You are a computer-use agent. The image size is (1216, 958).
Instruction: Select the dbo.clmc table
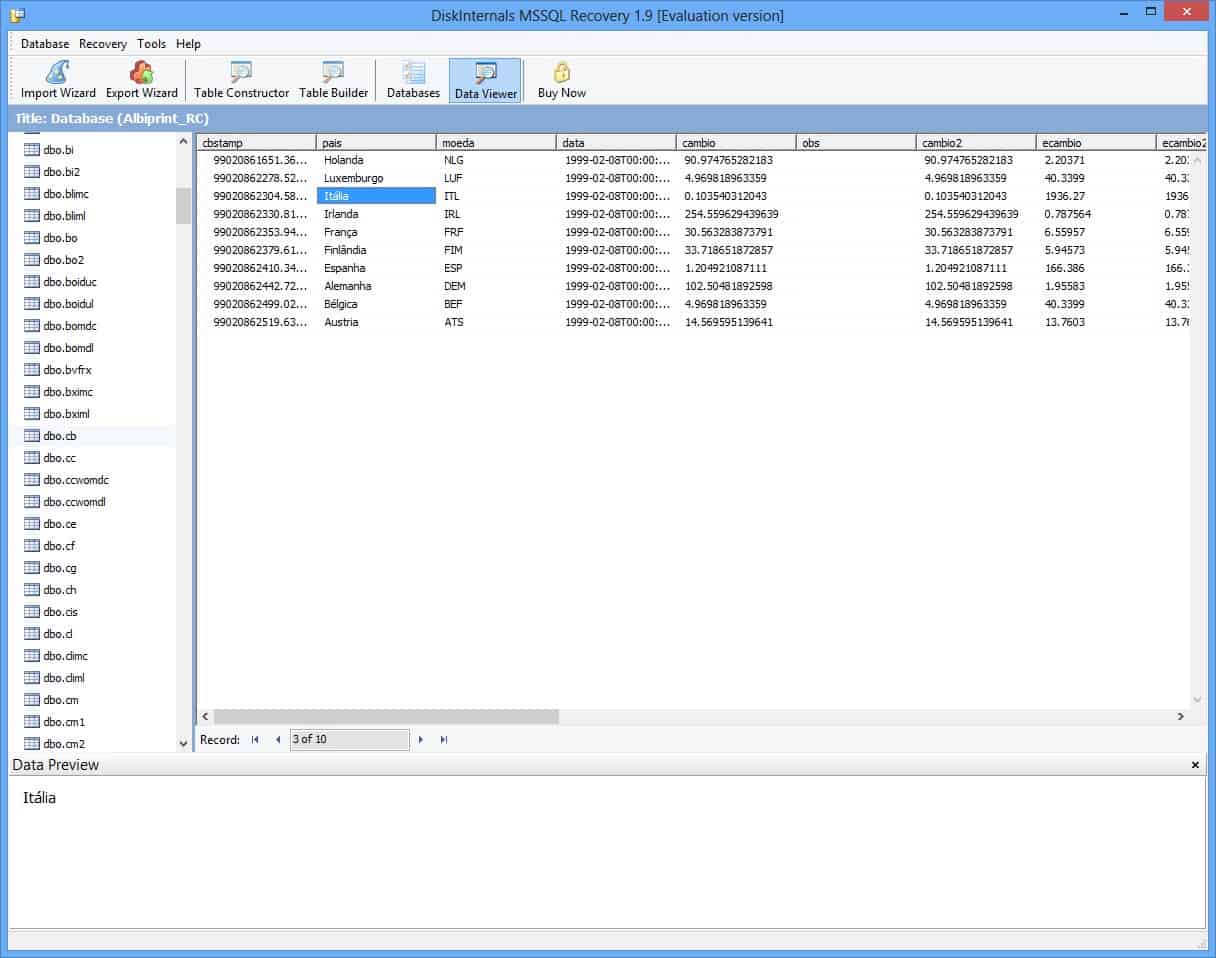[66, 656]
